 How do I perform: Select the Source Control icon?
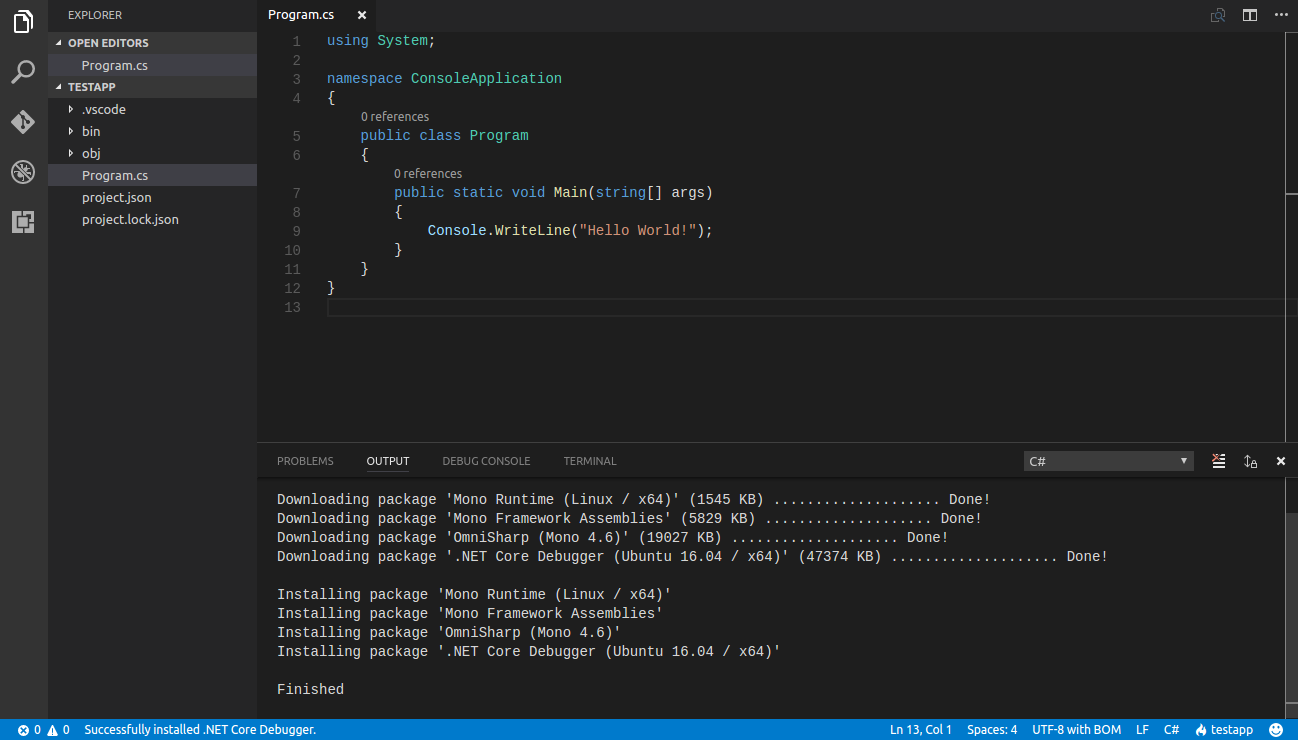point(22,122)
